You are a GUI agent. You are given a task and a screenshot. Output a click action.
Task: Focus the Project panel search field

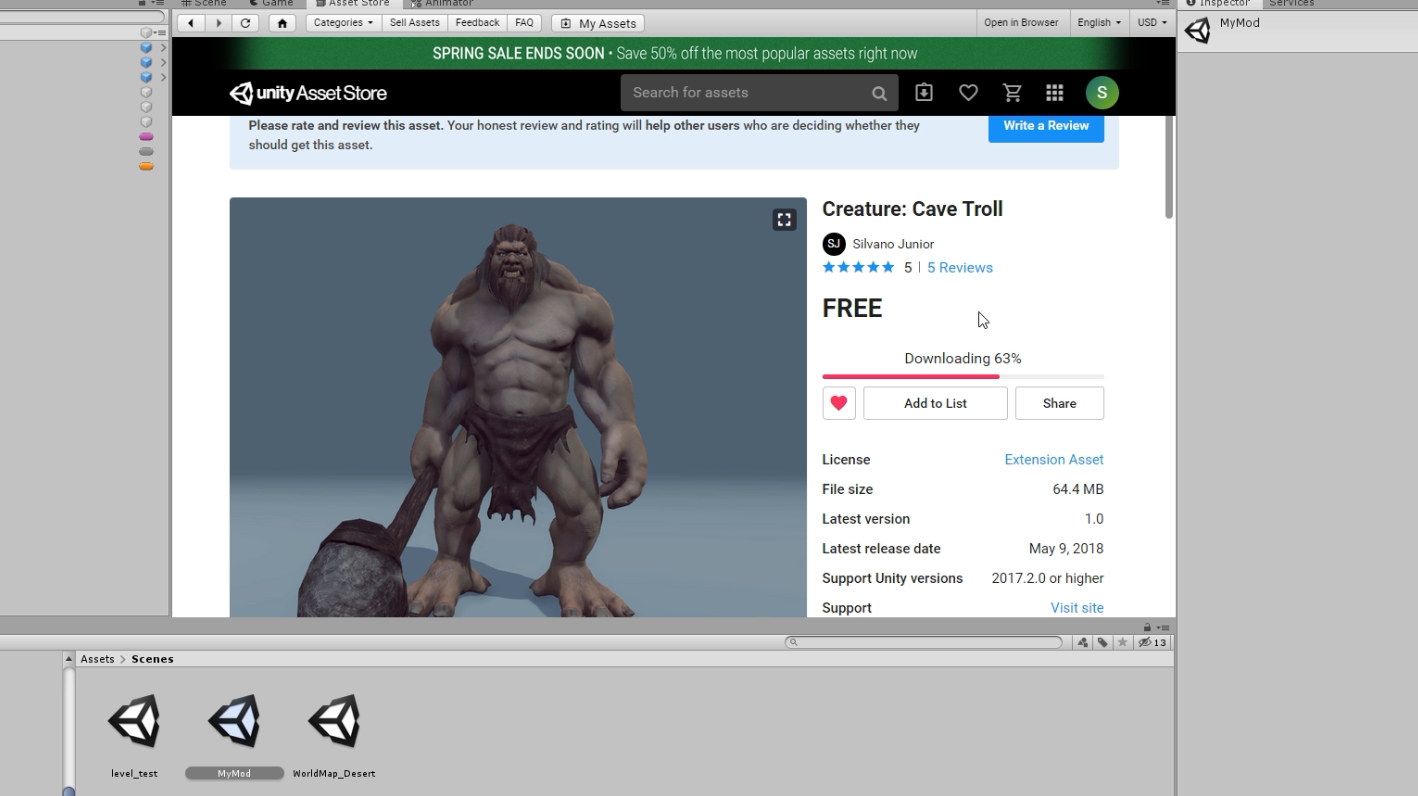tap(924, 642)
